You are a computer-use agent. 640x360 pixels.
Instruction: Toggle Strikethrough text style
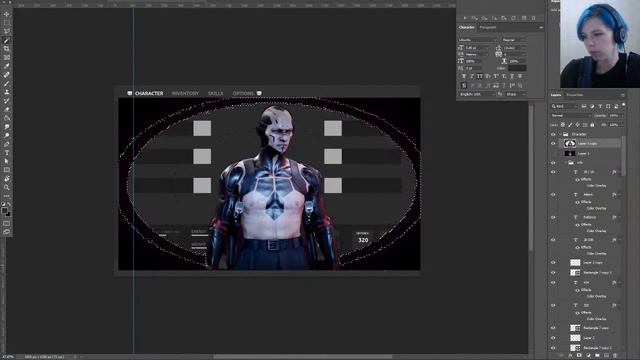click(x=520, y=76)
